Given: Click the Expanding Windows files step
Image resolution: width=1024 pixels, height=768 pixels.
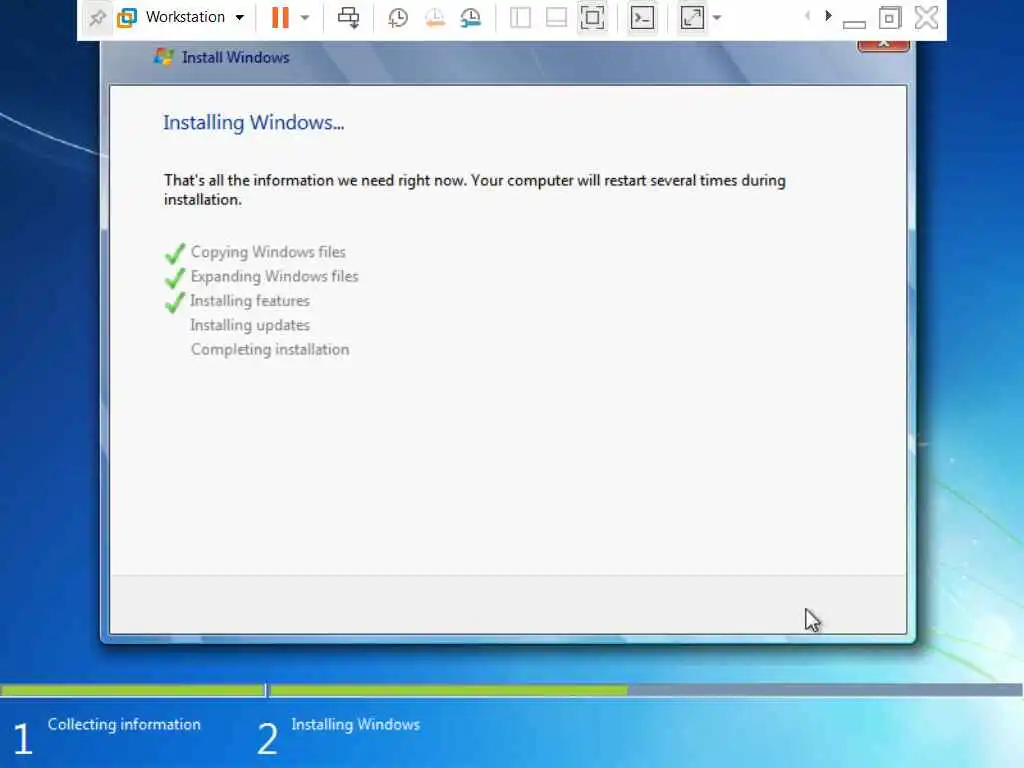Looking at the screenshot, I should [274, 276].
